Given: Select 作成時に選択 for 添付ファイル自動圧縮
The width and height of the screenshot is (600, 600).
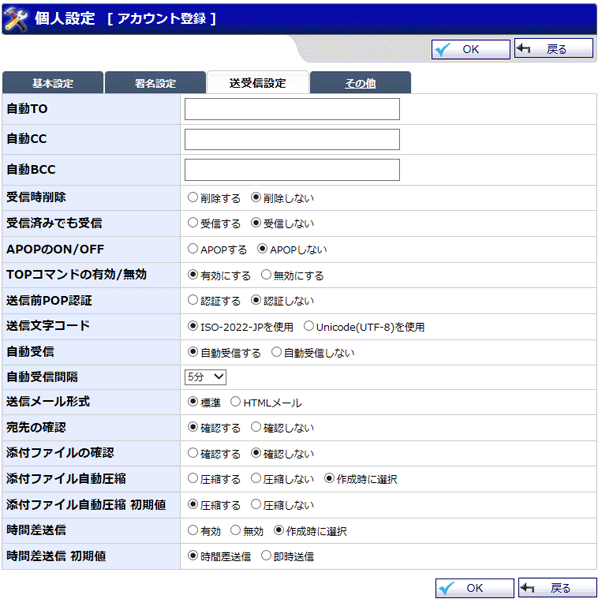Looking at the screenshot, I should point(329,478).
